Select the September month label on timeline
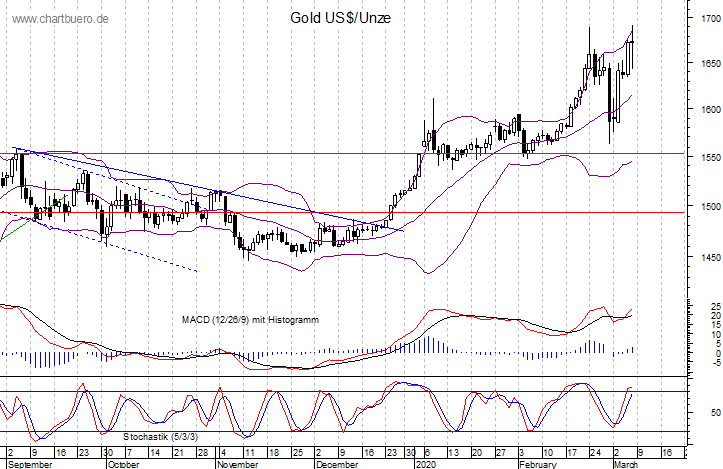This screenshot has height=469, width=723. 29,463
